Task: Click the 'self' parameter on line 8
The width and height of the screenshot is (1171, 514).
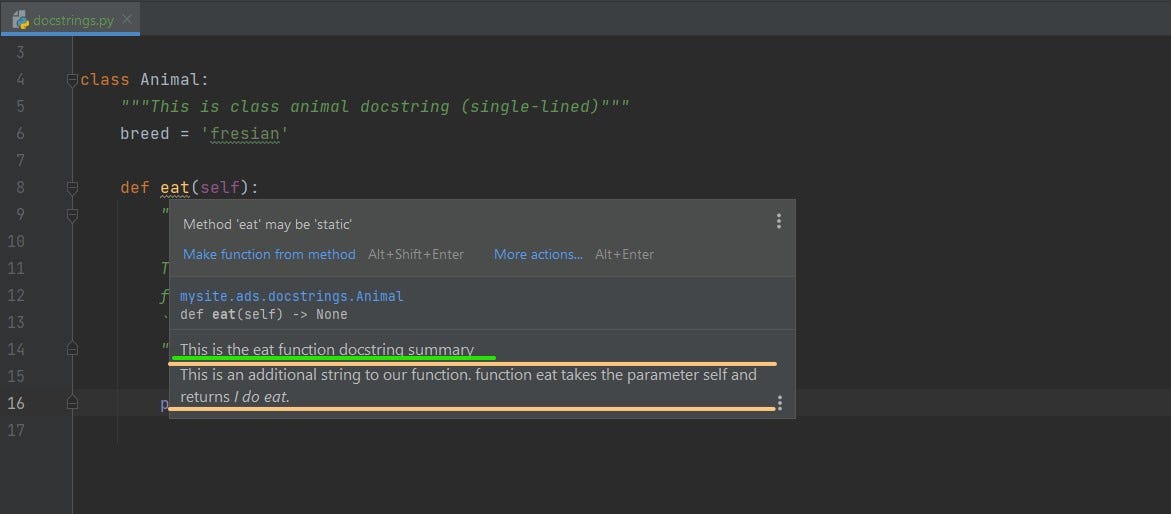Action: (220, 188)
